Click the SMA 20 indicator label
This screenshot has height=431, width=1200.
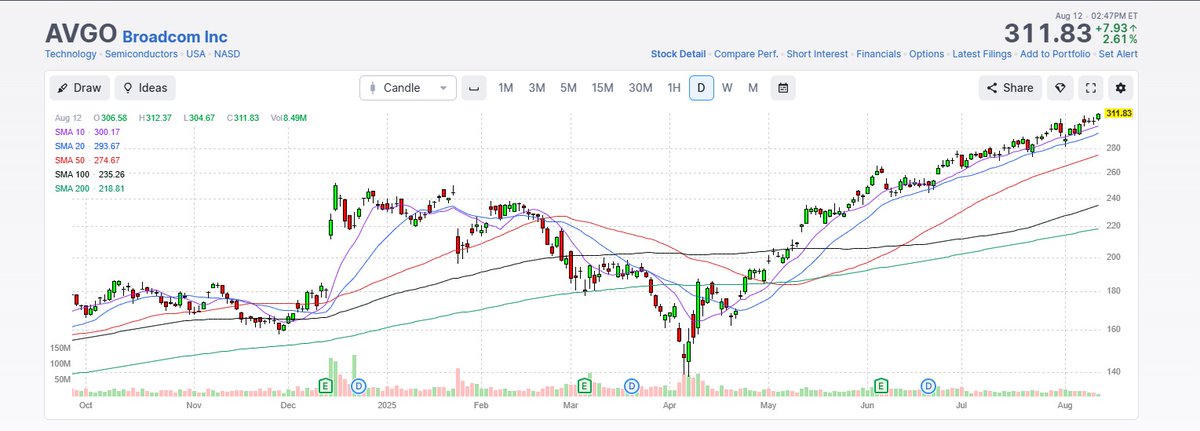pos(69,146)
